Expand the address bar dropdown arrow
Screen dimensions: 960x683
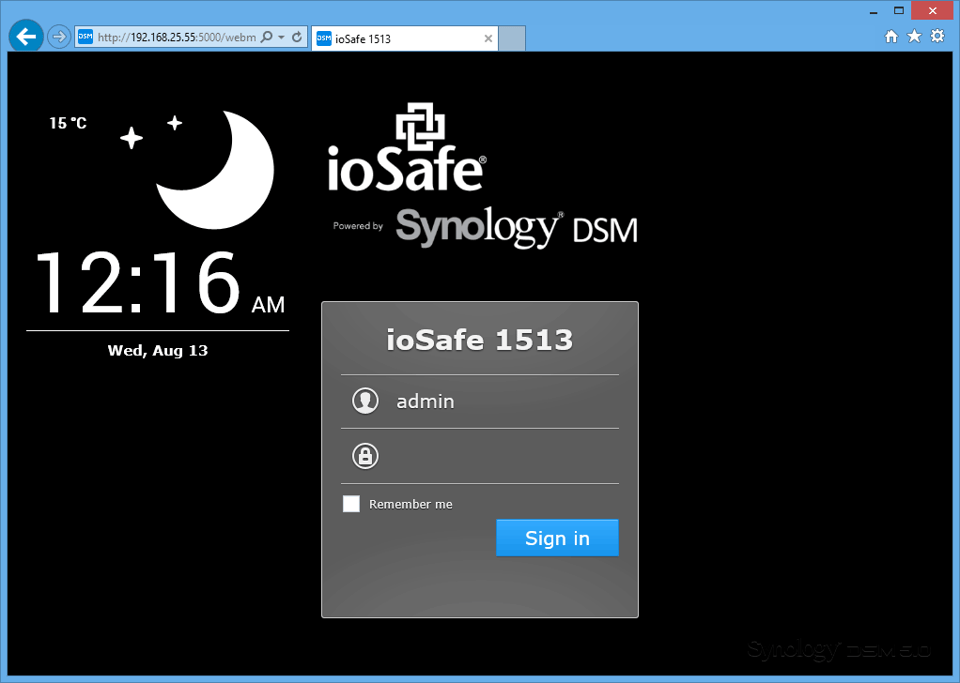coord(282,37)
